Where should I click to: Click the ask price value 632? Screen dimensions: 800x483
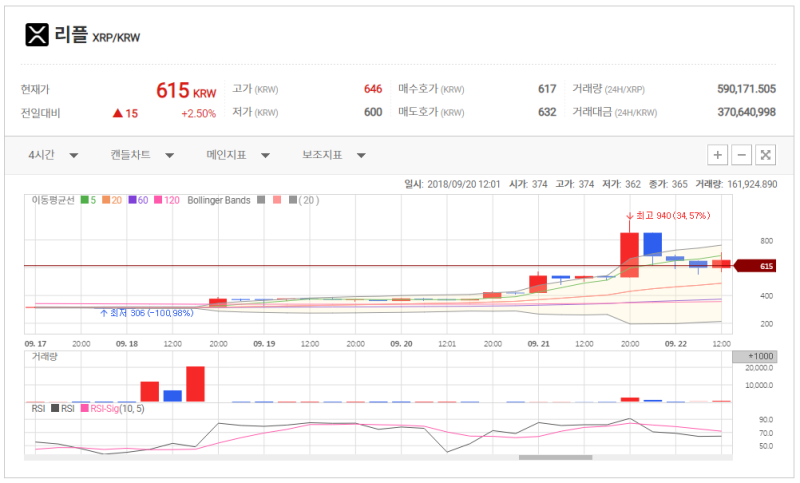(547, 112)
